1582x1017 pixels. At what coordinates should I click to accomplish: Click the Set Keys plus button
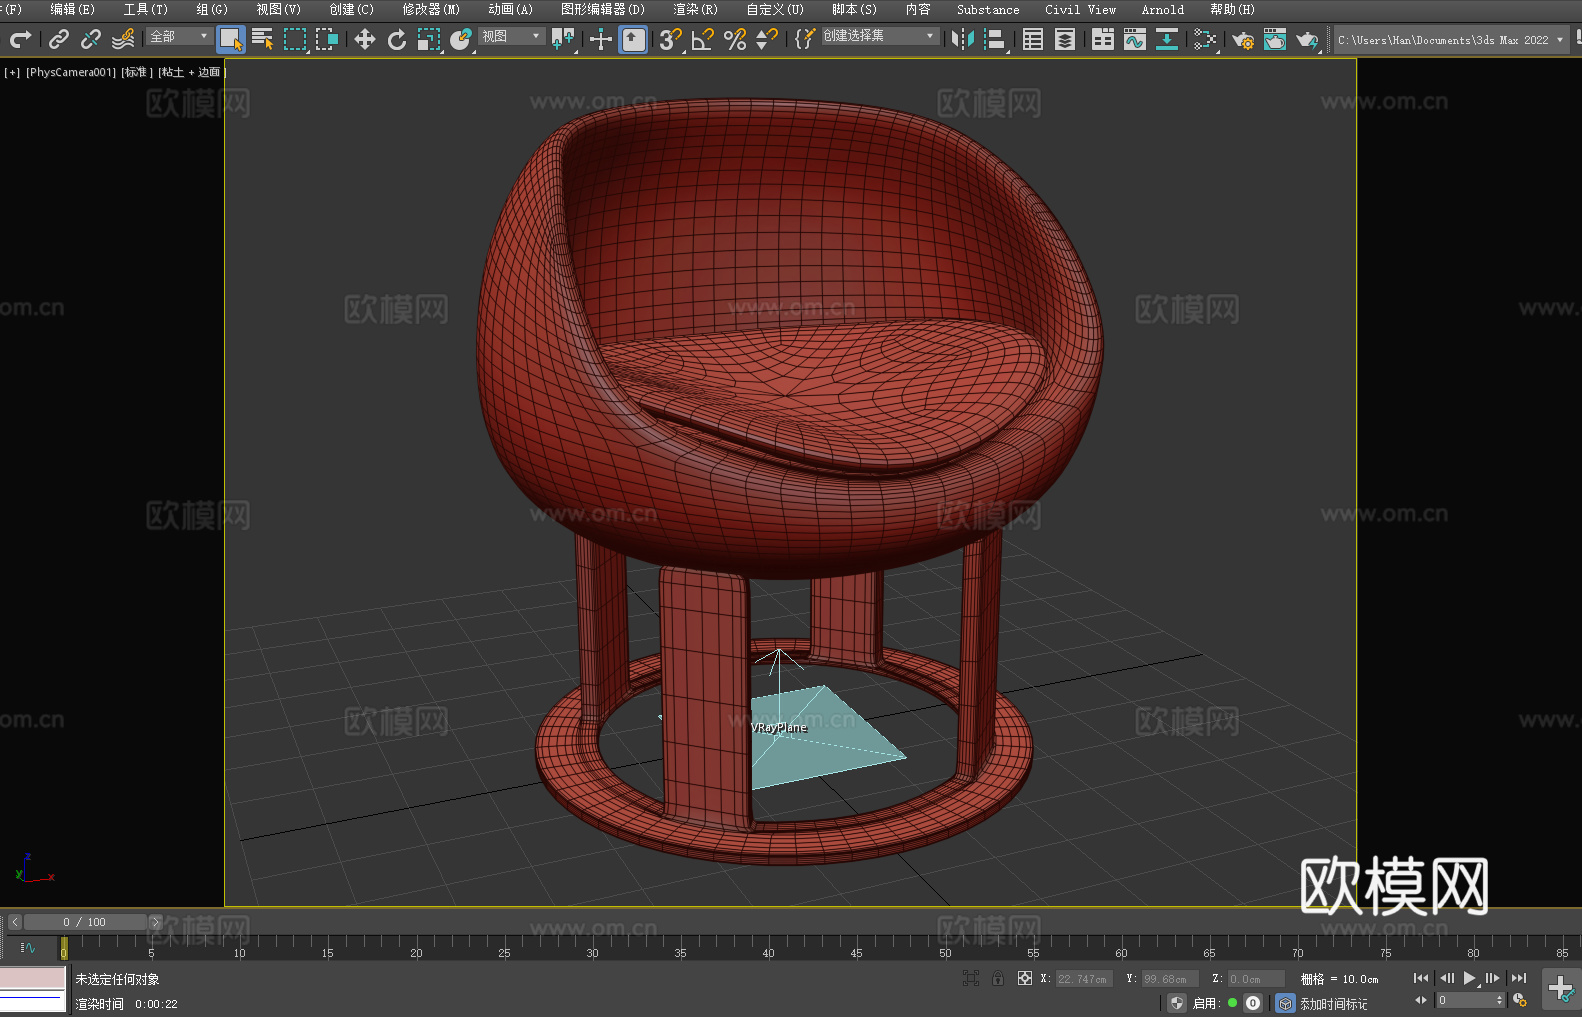coord(1561,989)
